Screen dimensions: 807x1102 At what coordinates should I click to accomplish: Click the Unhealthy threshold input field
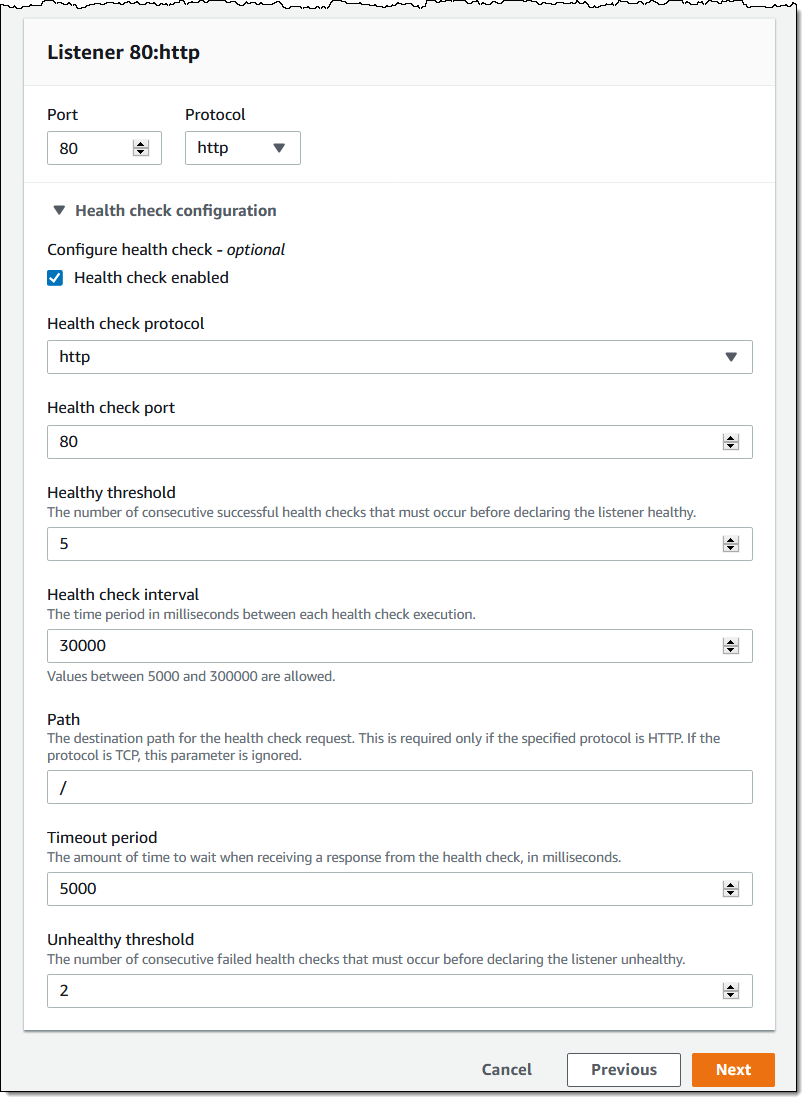[380, 991]
